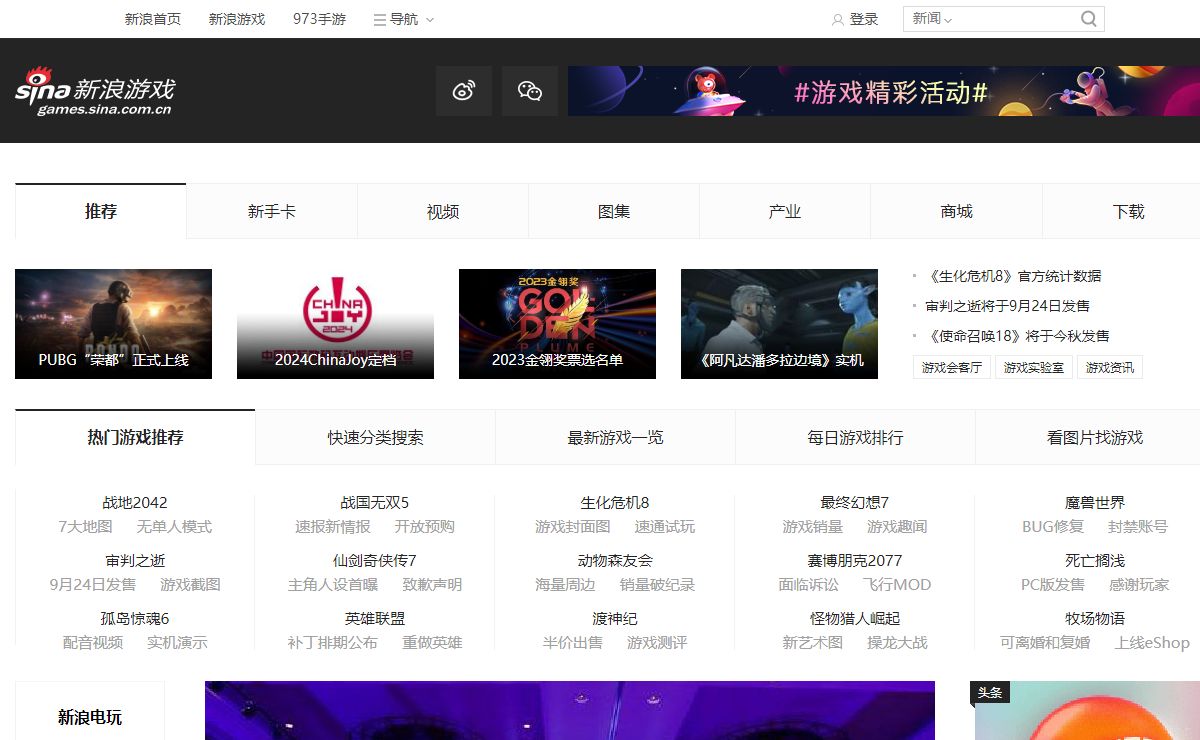Open PUBG "荣都" 正式上线 thumbnail
Screen dimensions: 1200x740
tap(113, 324)
